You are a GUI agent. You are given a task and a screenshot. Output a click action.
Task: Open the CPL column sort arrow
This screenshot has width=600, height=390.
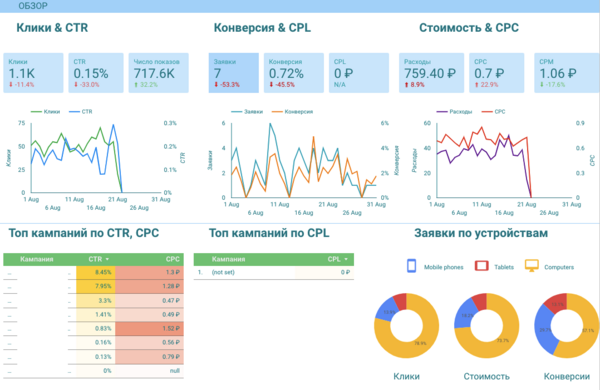click(x=346, y=259)
